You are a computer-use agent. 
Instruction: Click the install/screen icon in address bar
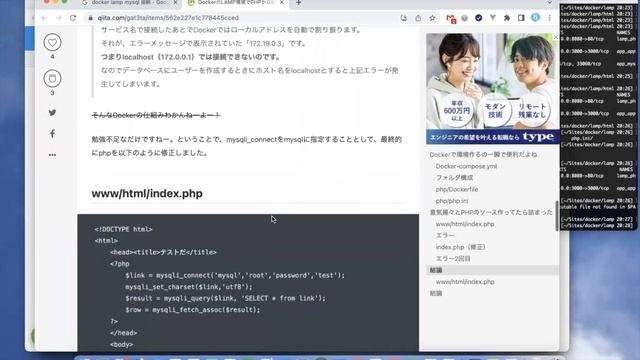[404, 18]
